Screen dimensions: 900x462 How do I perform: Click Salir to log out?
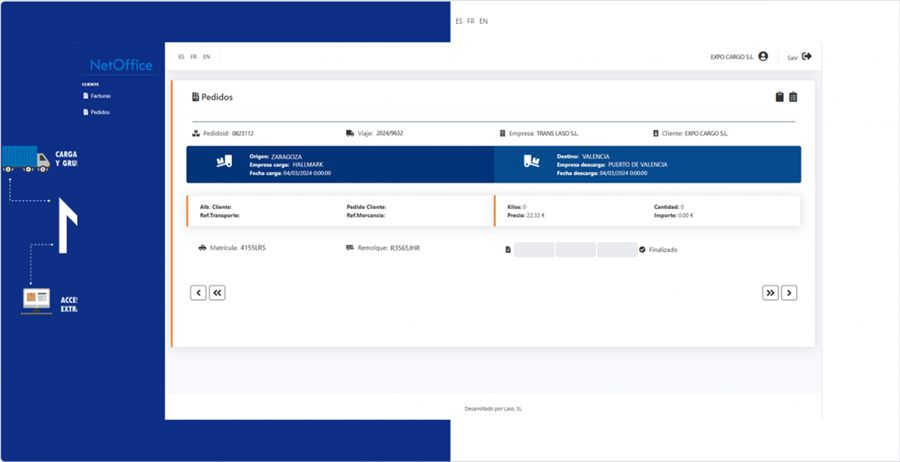793,57
